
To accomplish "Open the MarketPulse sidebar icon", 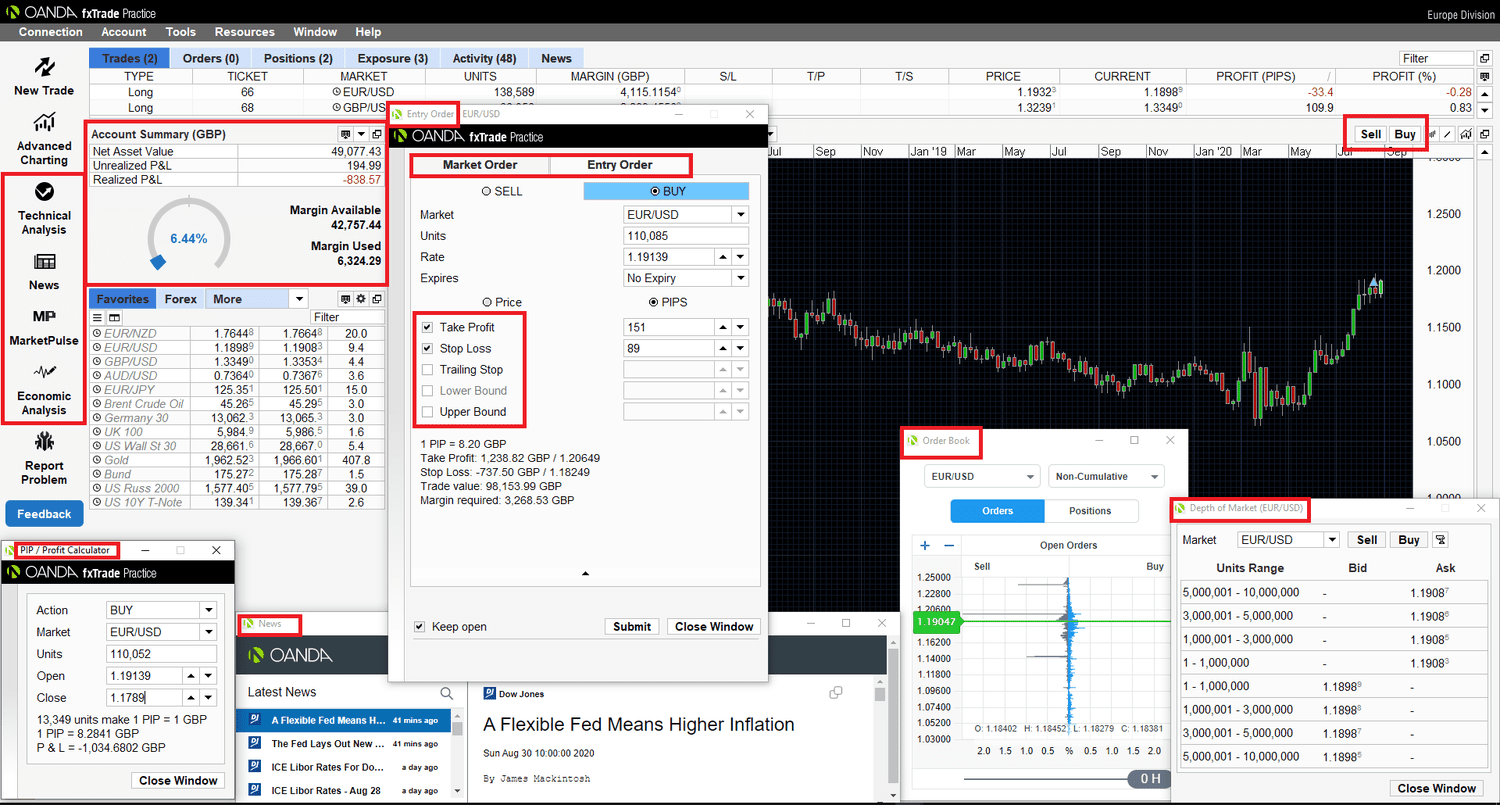I will point(44,317).
